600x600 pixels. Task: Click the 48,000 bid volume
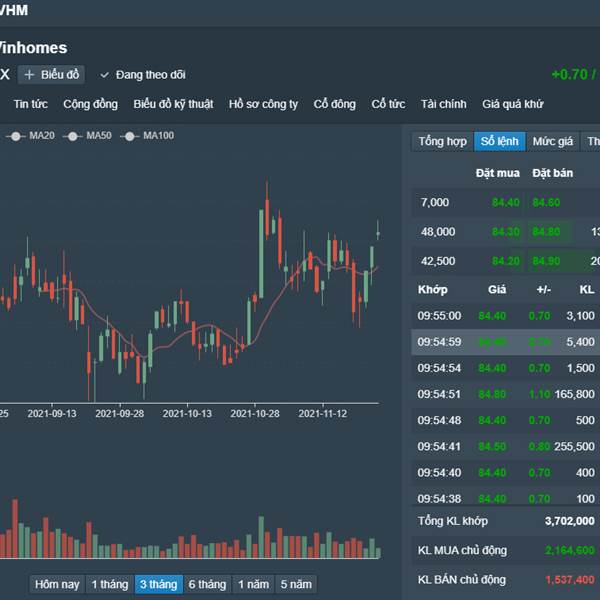click(438, 232)
